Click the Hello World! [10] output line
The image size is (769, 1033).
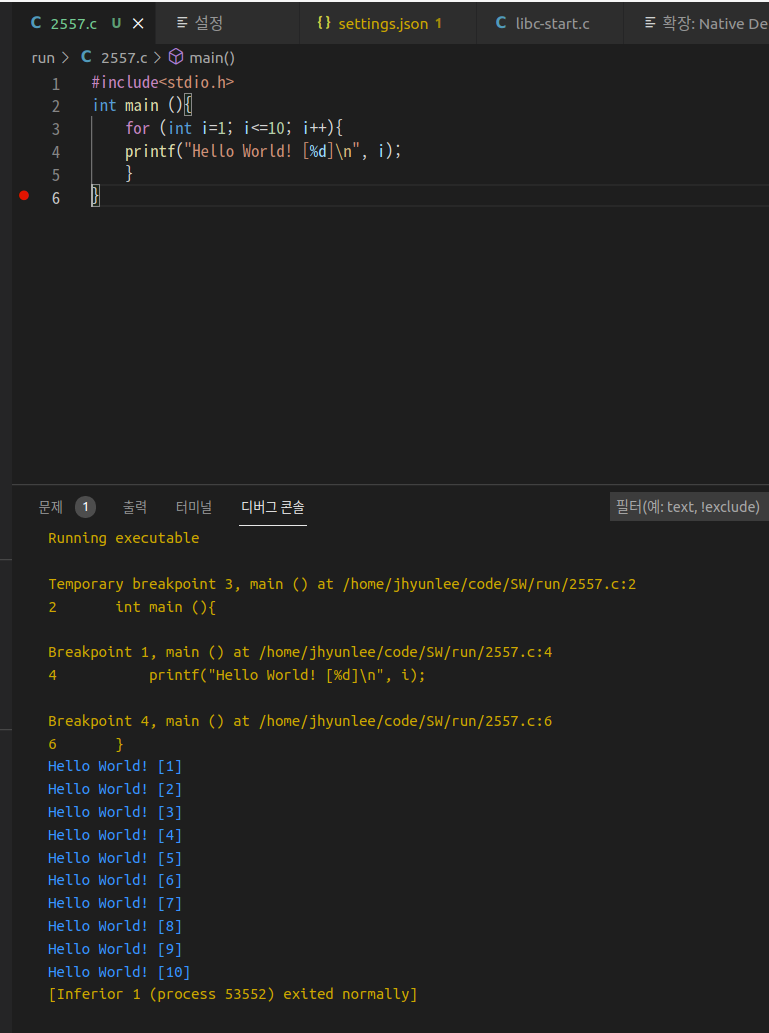tap(119, 972)
